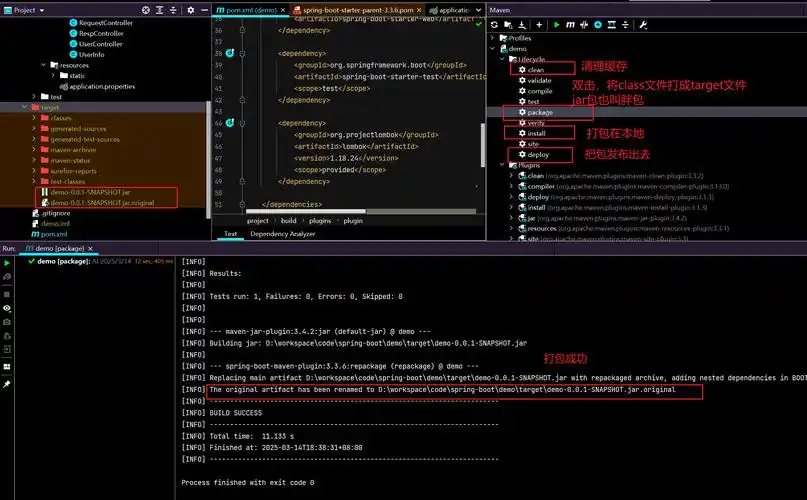This screenshot has width=807, height=500.
Task: Click 'project' breadcrumb in editor
Action: (x=257, y=220)
